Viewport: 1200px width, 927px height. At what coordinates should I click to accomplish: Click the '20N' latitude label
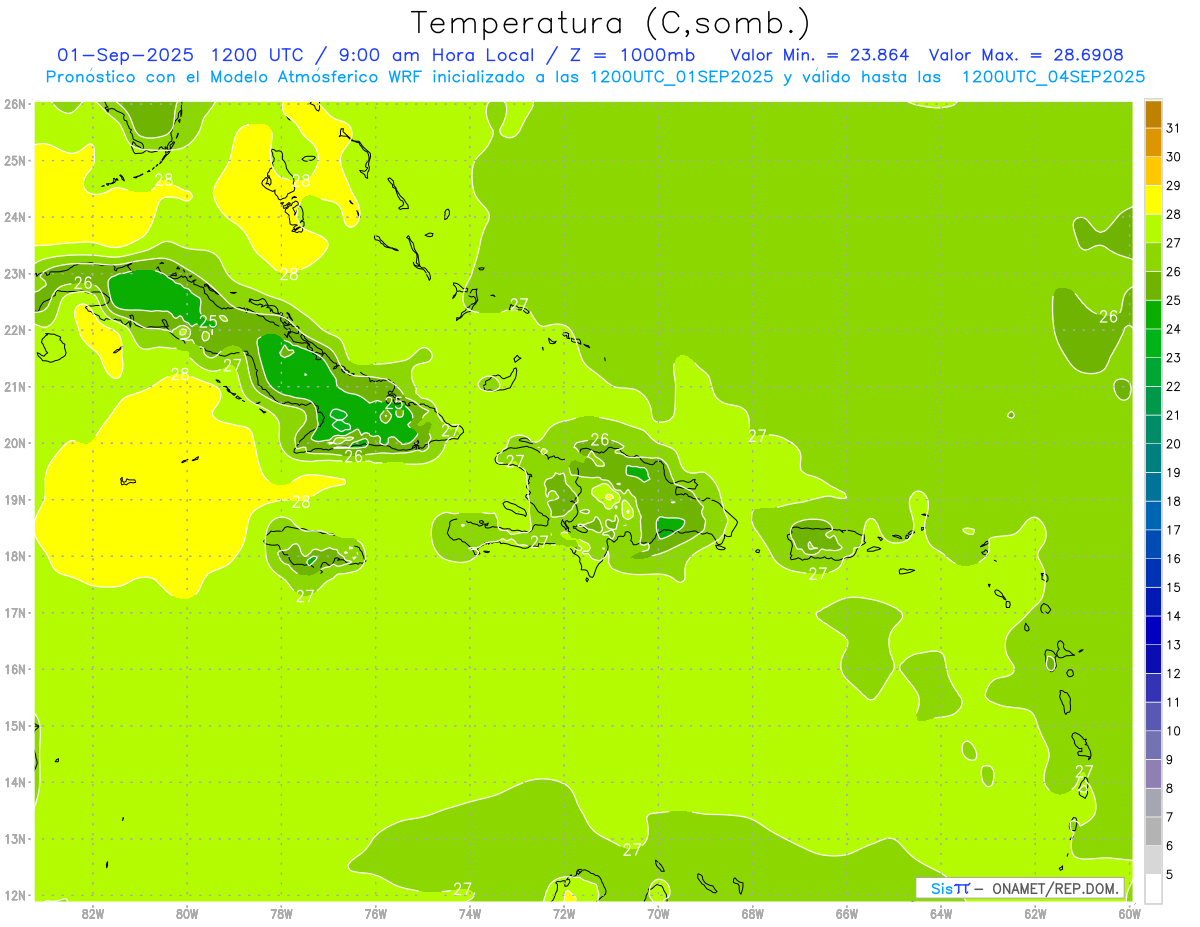click(x=14, y=443)
